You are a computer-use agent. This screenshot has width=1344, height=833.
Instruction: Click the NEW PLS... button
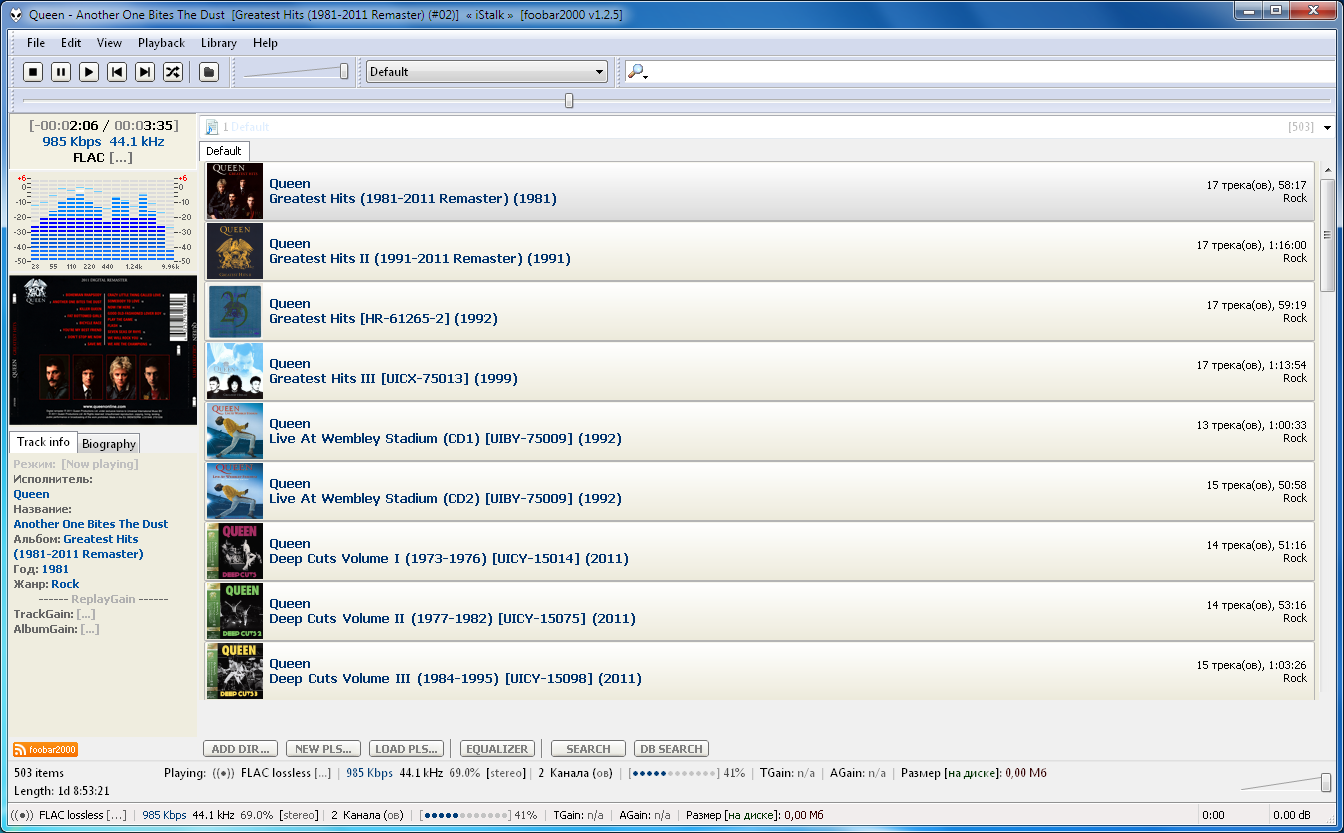(x=323, y=749)
